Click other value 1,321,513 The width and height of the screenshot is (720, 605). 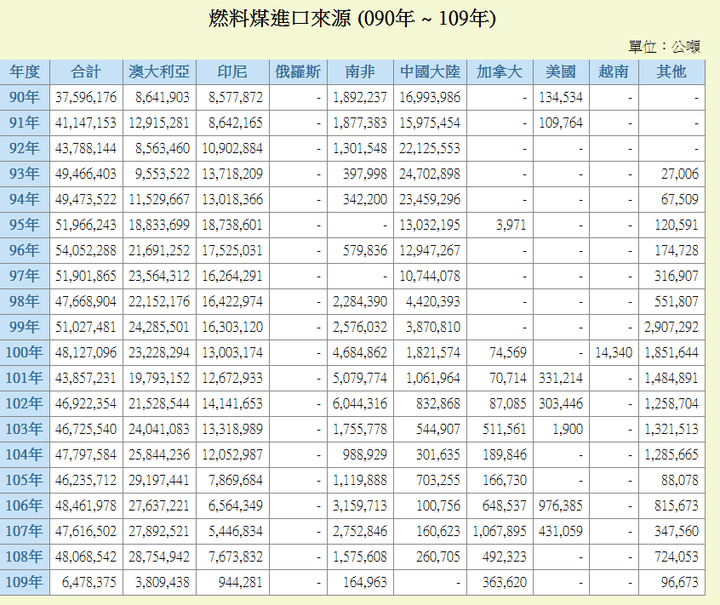(671, 429)
